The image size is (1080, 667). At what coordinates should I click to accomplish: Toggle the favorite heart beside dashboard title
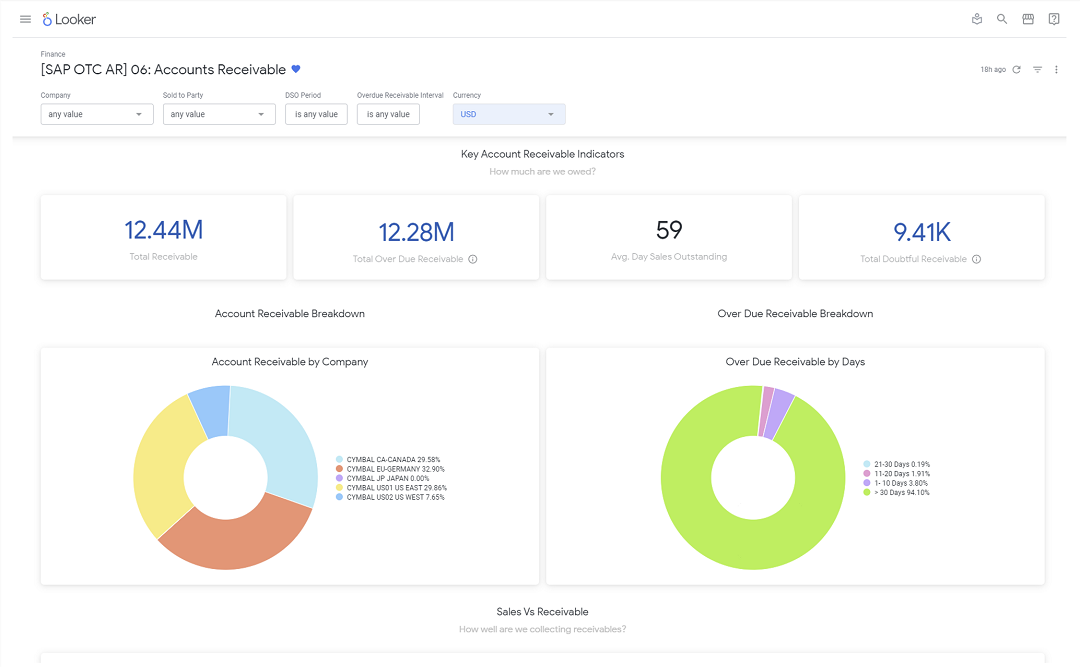[296, 69]
